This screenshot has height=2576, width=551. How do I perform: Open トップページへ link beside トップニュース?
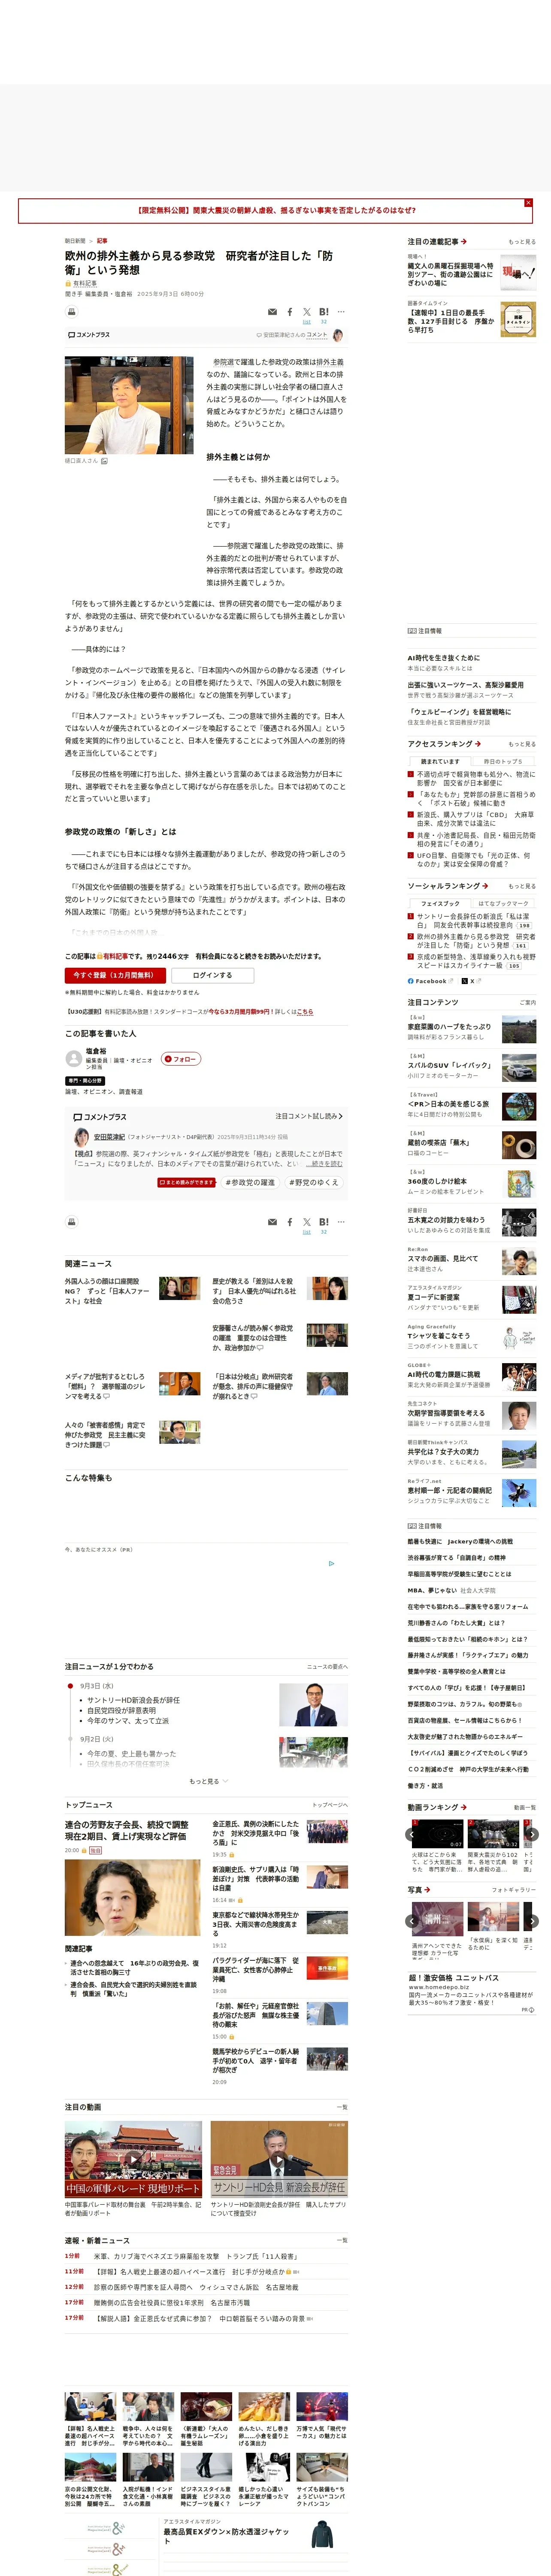pyautogui.click(x=330, y=1805)
